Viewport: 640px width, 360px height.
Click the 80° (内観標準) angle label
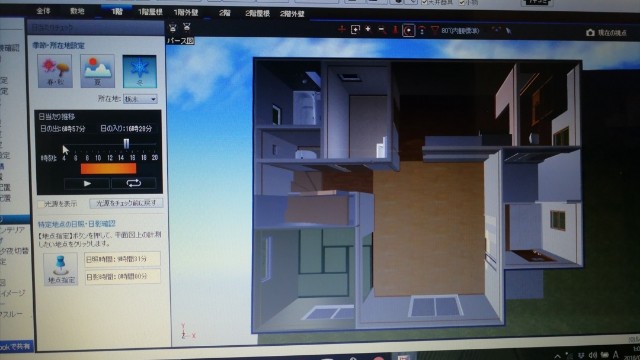point(460,31)
